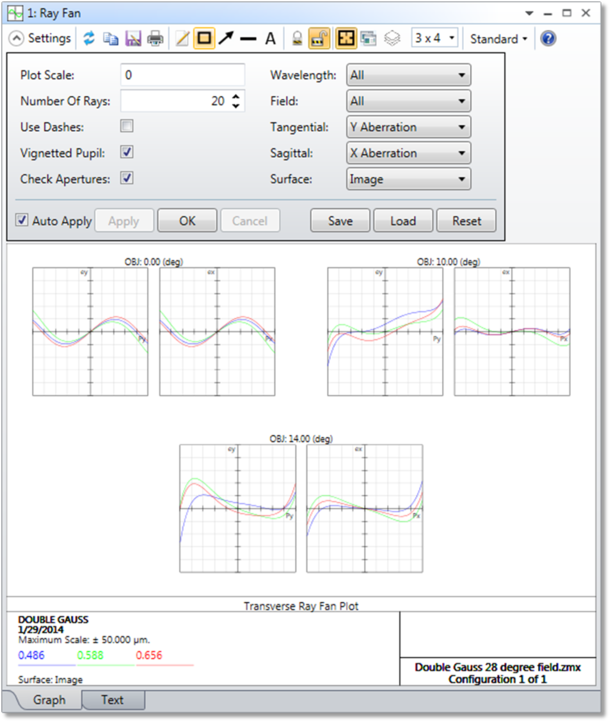Open the Tangential Y Aberration dropdown
Image resolution: width=611 pixels, height=722 pixels.
pyautogui.click(x=408, y=127)
